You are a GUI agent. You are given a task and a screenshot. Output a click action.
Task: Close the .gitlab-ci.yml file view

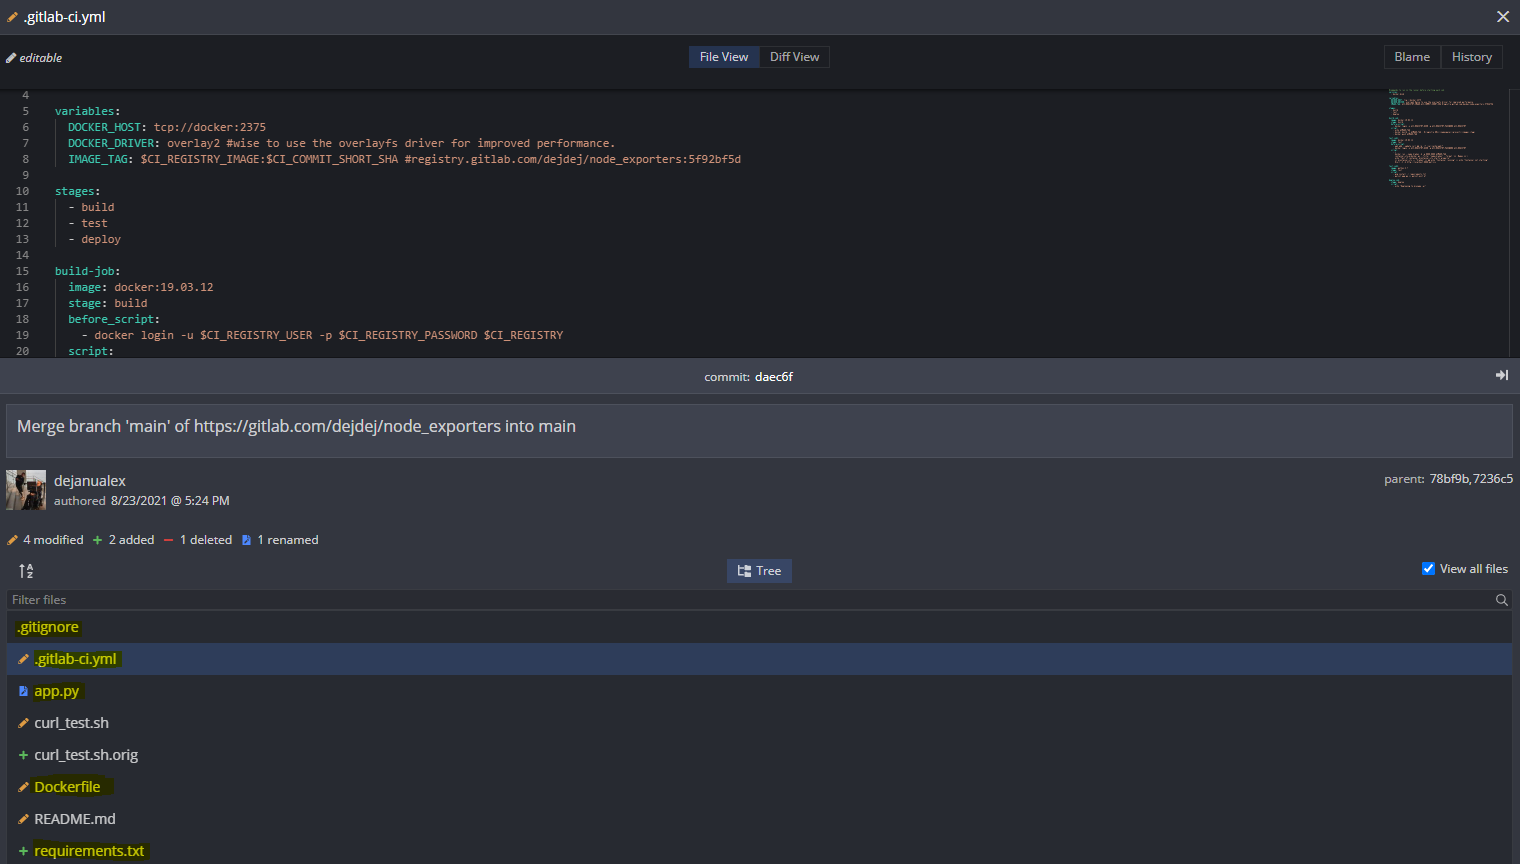[x=1502, y=17]
